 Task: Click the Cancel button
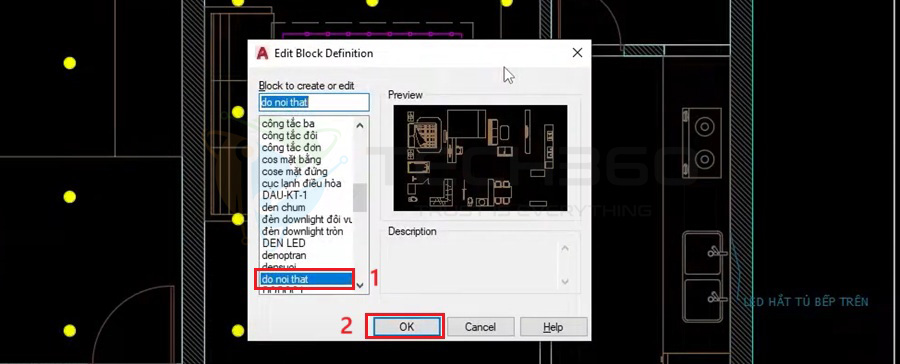[x=480, y=327]
